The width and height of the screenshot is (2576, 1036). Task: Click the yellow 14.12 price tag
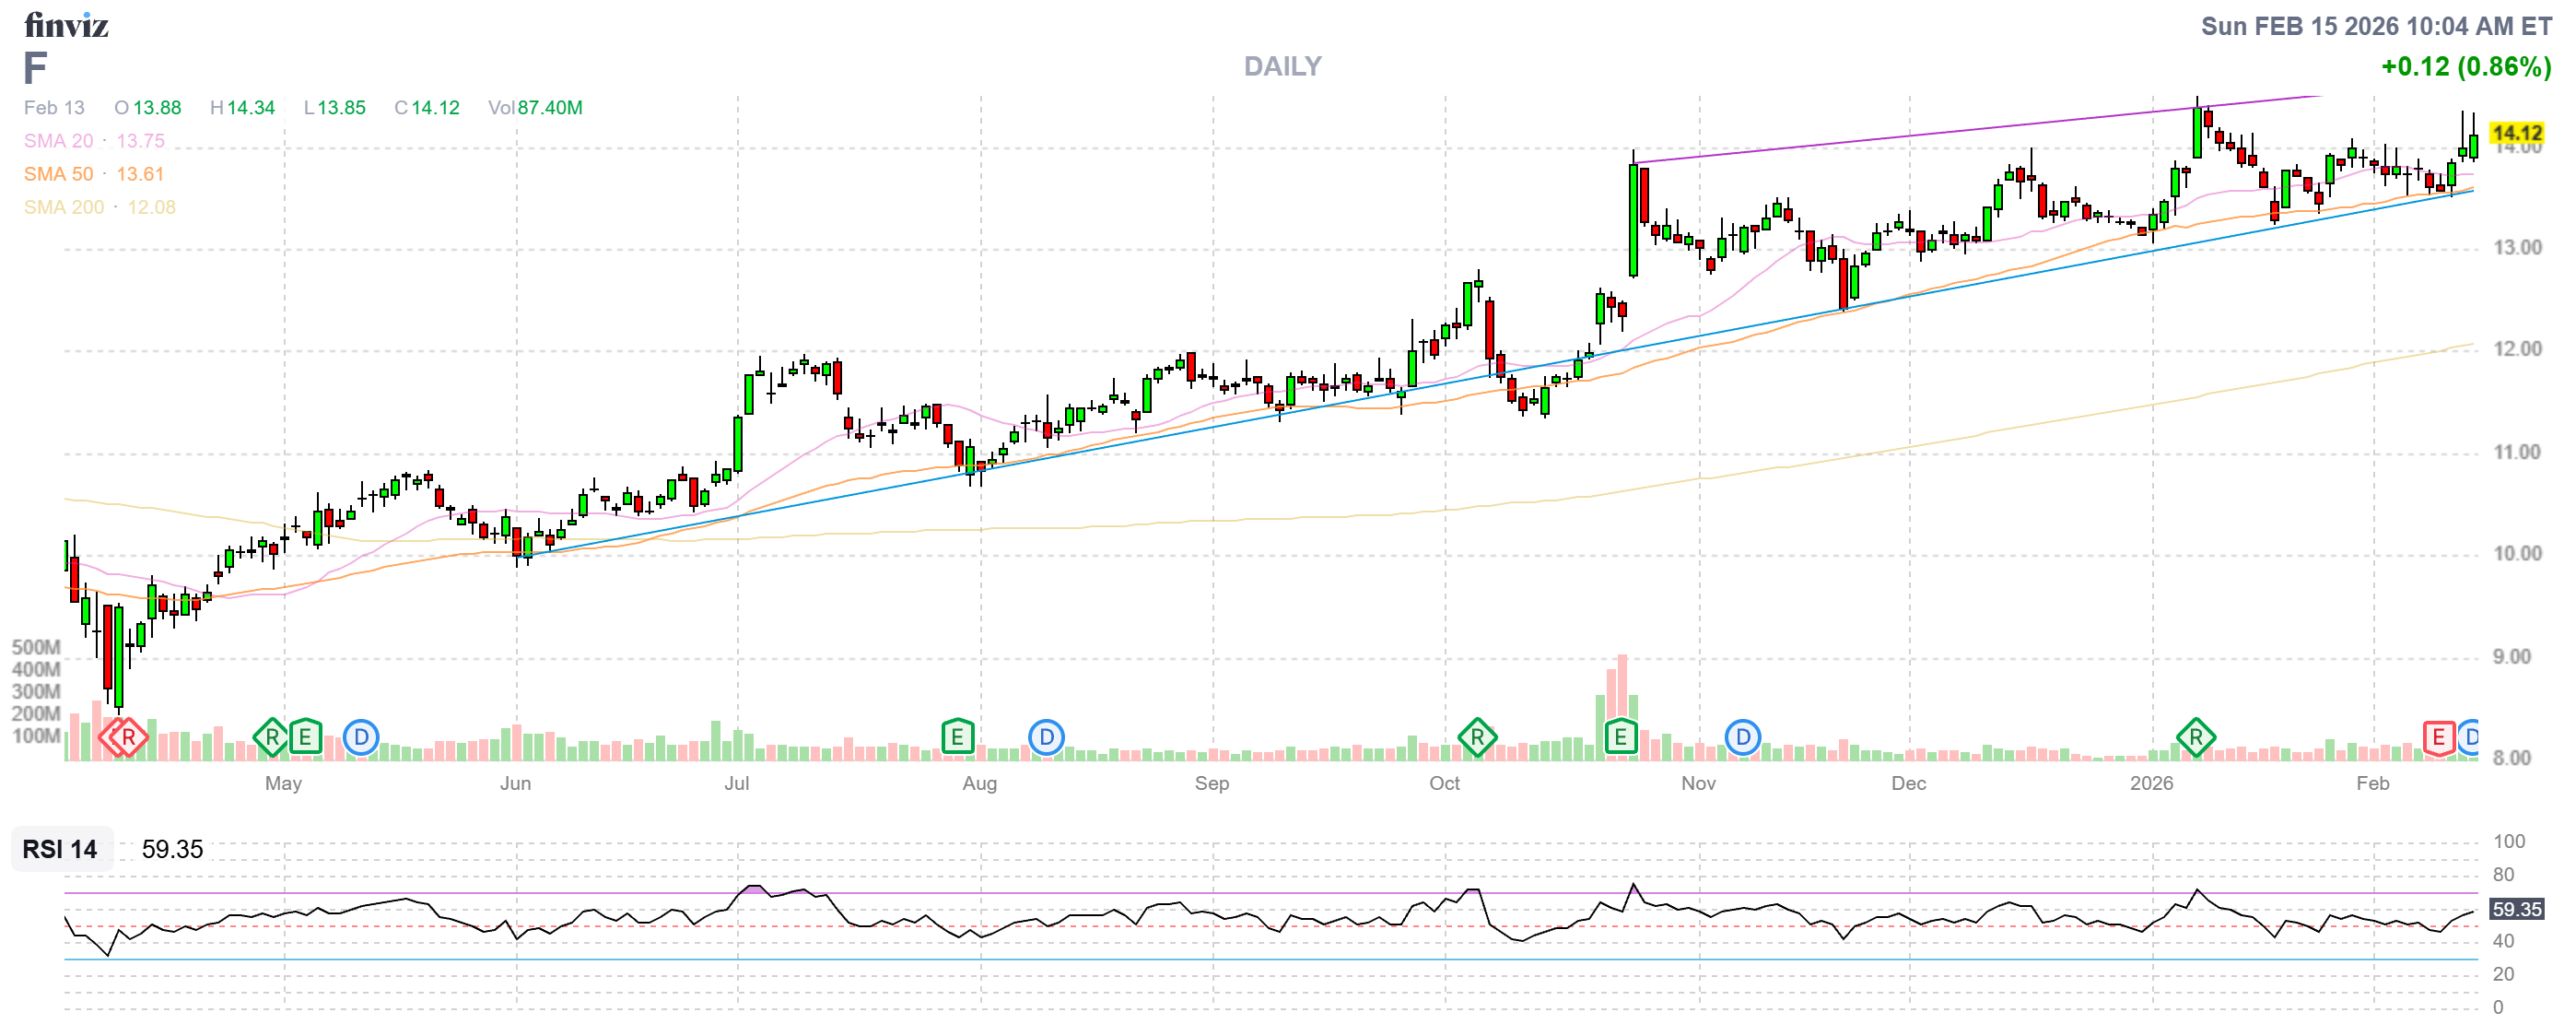2516,133
